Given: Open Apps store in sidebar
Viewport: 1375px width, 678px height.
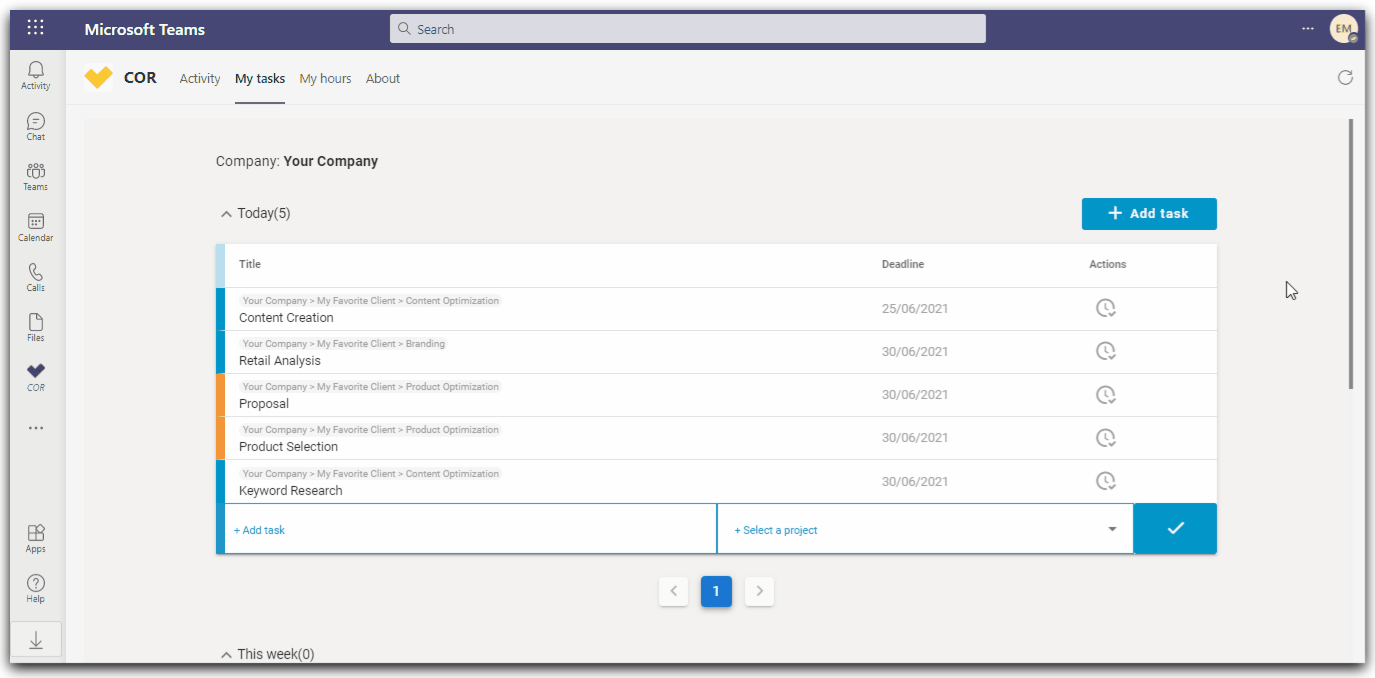Looking at the screenshot, I should (x=36, y=539).
